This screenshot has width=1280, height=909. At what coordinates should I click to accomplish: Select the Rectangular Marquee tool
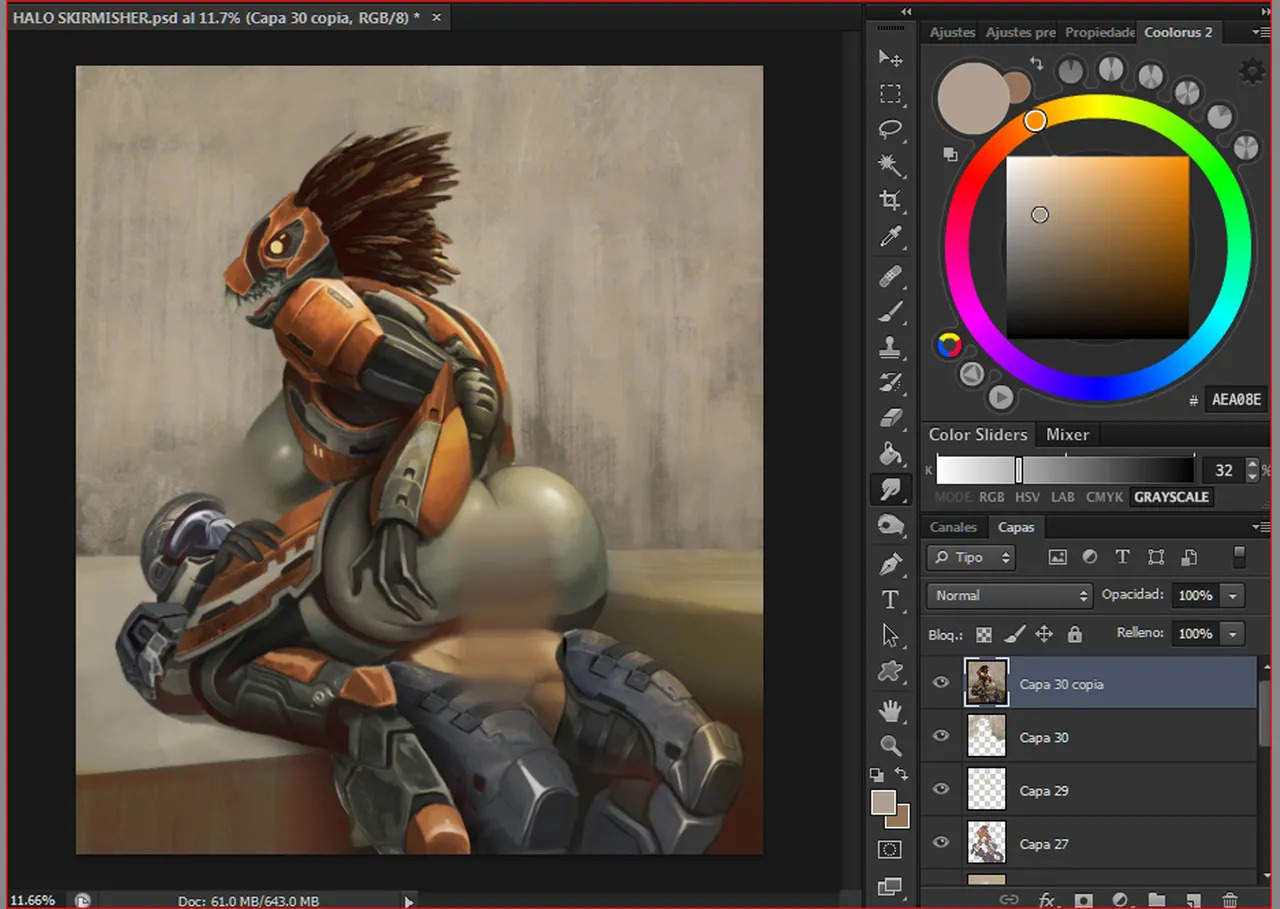(890, 94)
